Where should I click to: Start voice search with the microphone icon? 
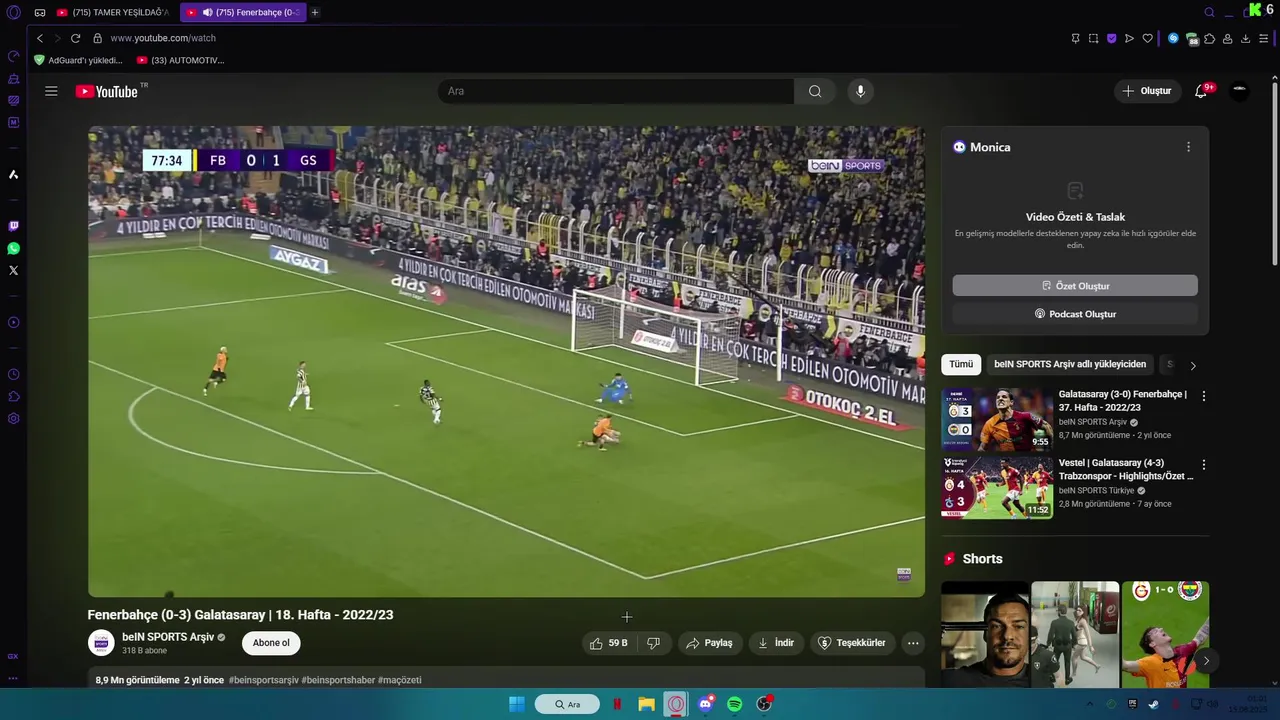[860, 91]
